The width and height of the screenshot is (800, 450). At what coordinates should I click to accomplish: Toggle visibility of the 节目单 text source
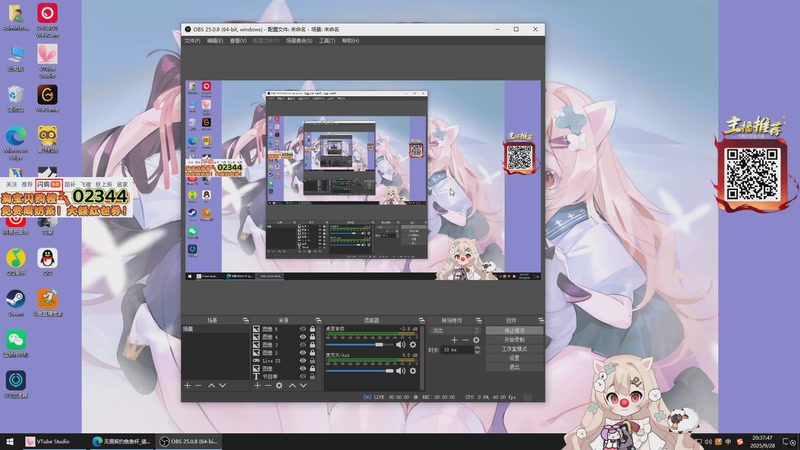[x=303, y=376]
